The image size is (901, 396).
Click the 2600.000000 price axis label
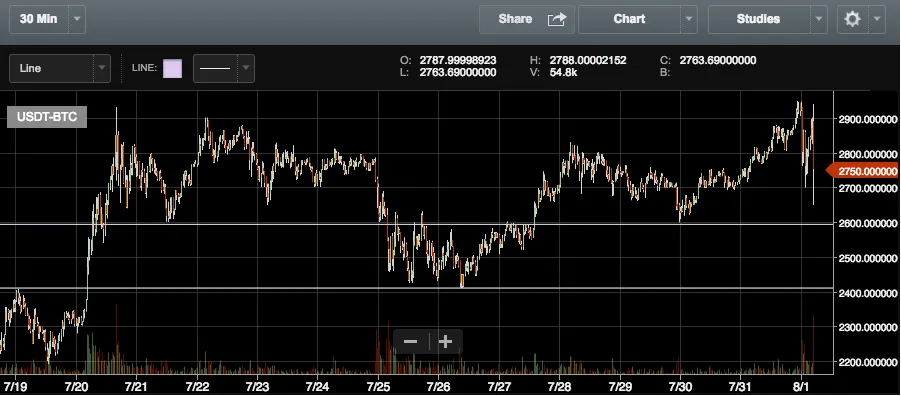pyautogui.click(x=868, y=223)
